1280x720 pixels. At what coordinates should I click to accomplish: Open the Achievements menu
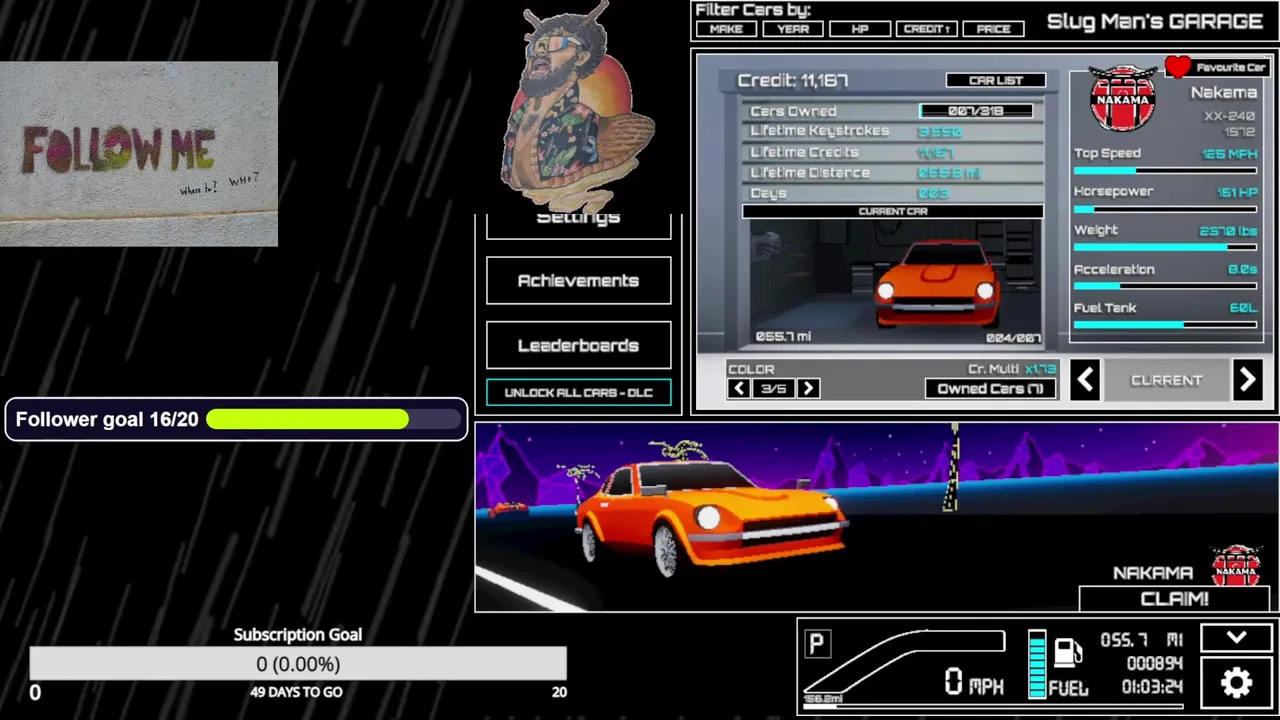coord(578,281)
